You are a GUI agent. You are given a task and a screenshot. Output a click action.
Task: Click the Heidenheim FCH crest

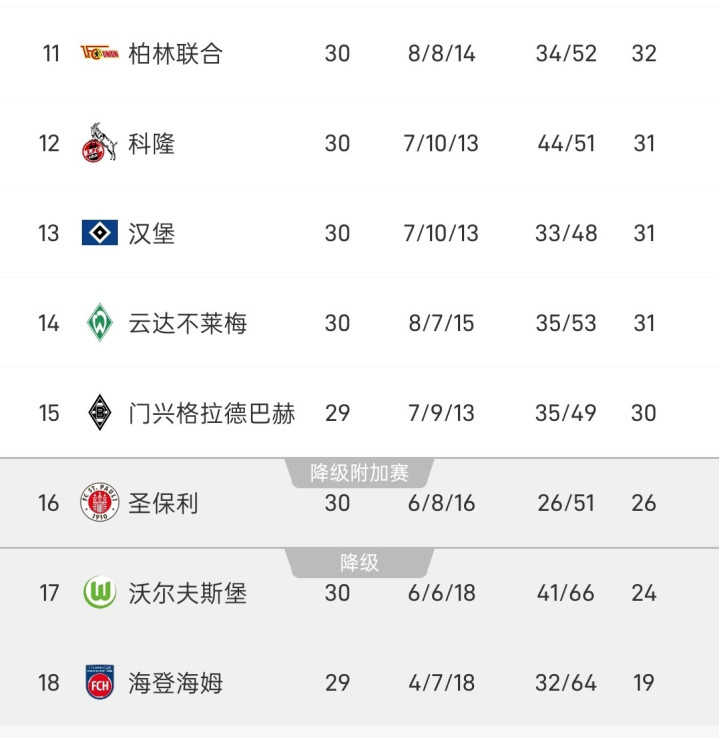[99, 683]
